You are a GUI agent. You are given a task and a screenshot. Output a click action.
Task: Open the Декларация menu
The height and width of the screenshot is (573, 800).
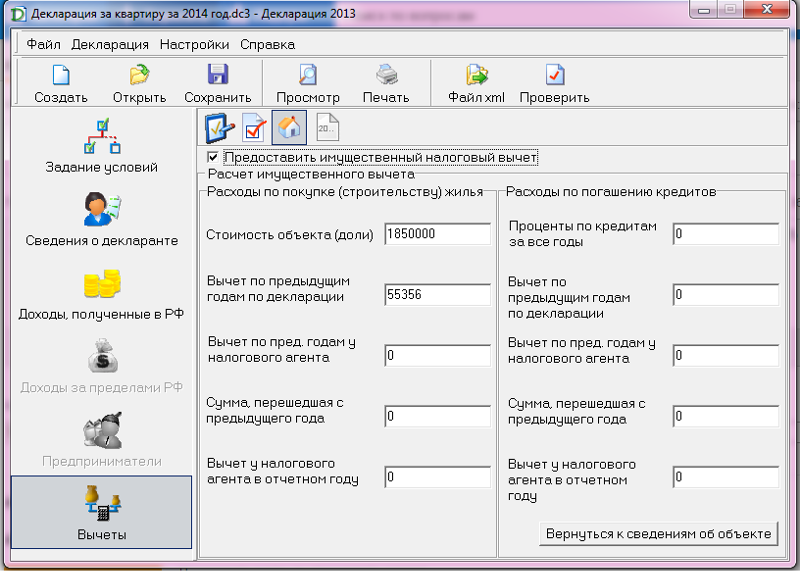tap(110, 44)
